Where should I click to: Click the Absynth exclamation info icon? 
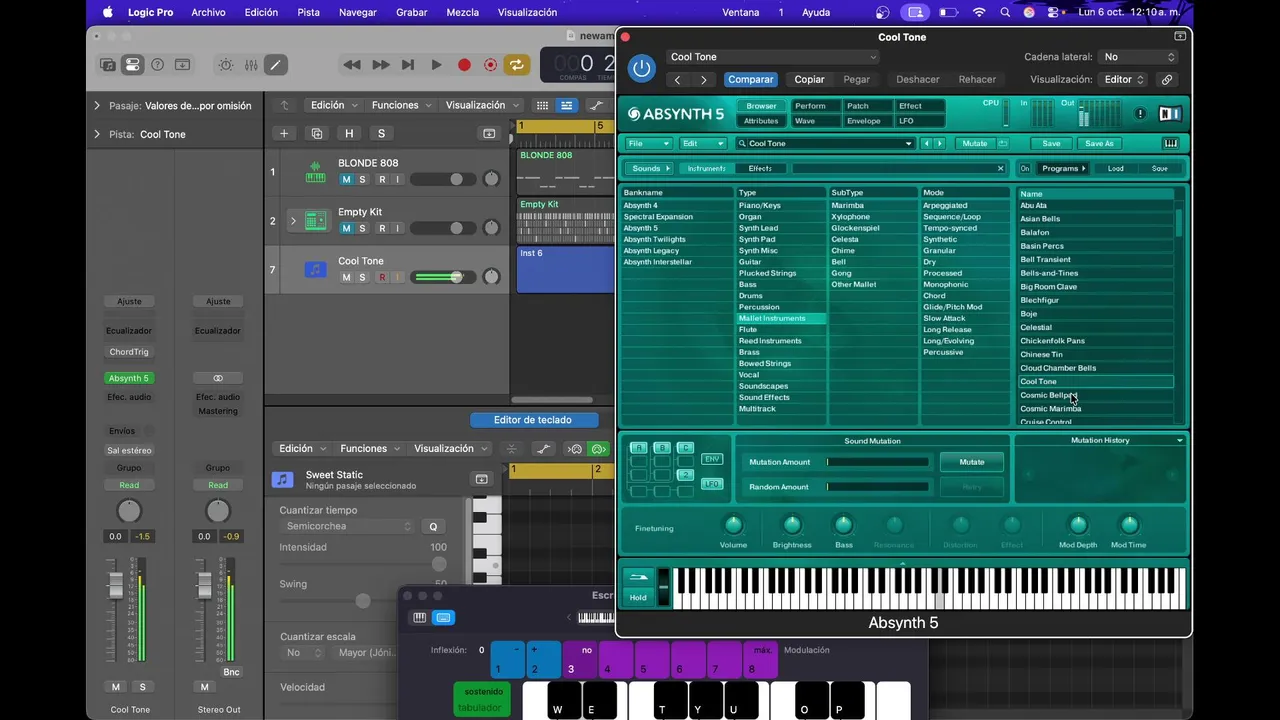click(x=1140, y=113)
